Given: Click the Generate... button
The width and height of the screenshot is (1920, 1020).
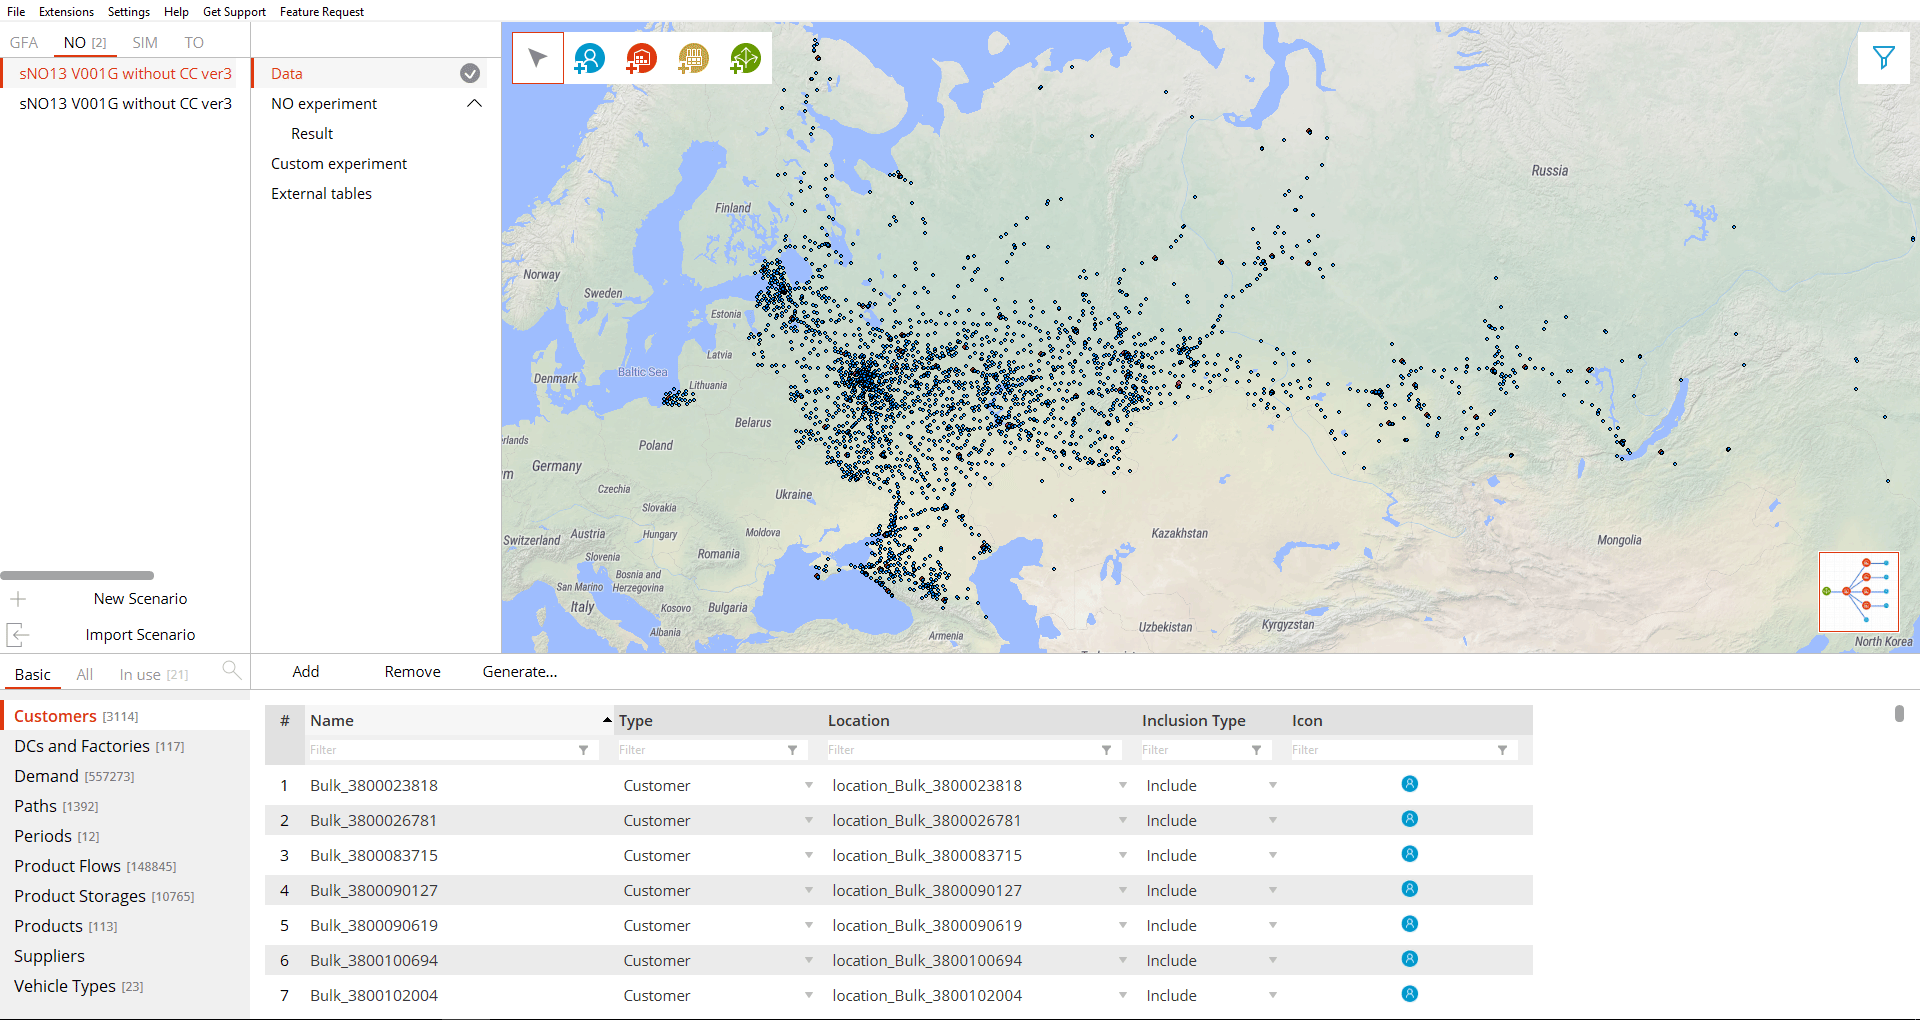Looking at the screenshot, I should click(519, 672).
